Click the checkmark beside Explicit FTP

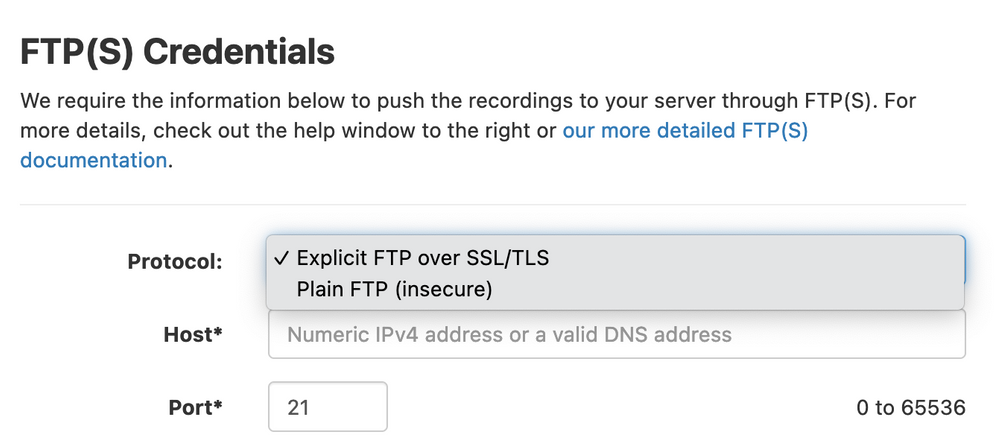point(280,258)
